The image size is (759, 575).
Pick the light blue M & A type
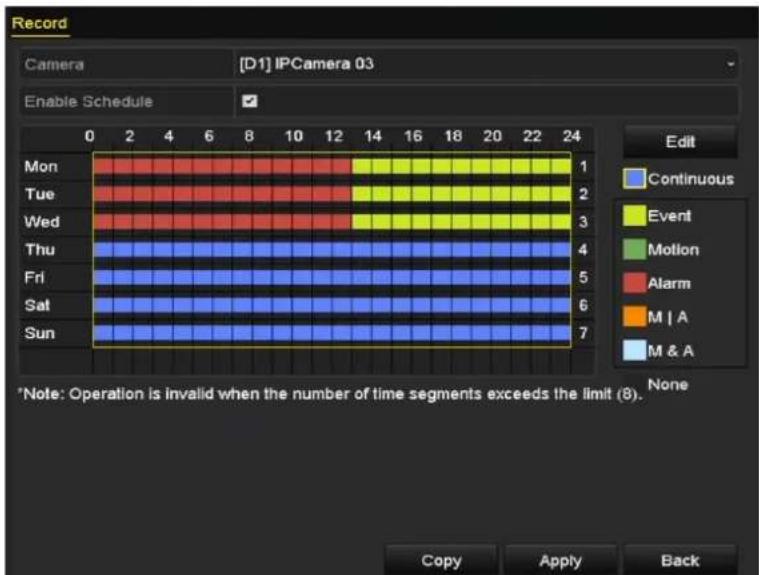(x=658, y=350)
